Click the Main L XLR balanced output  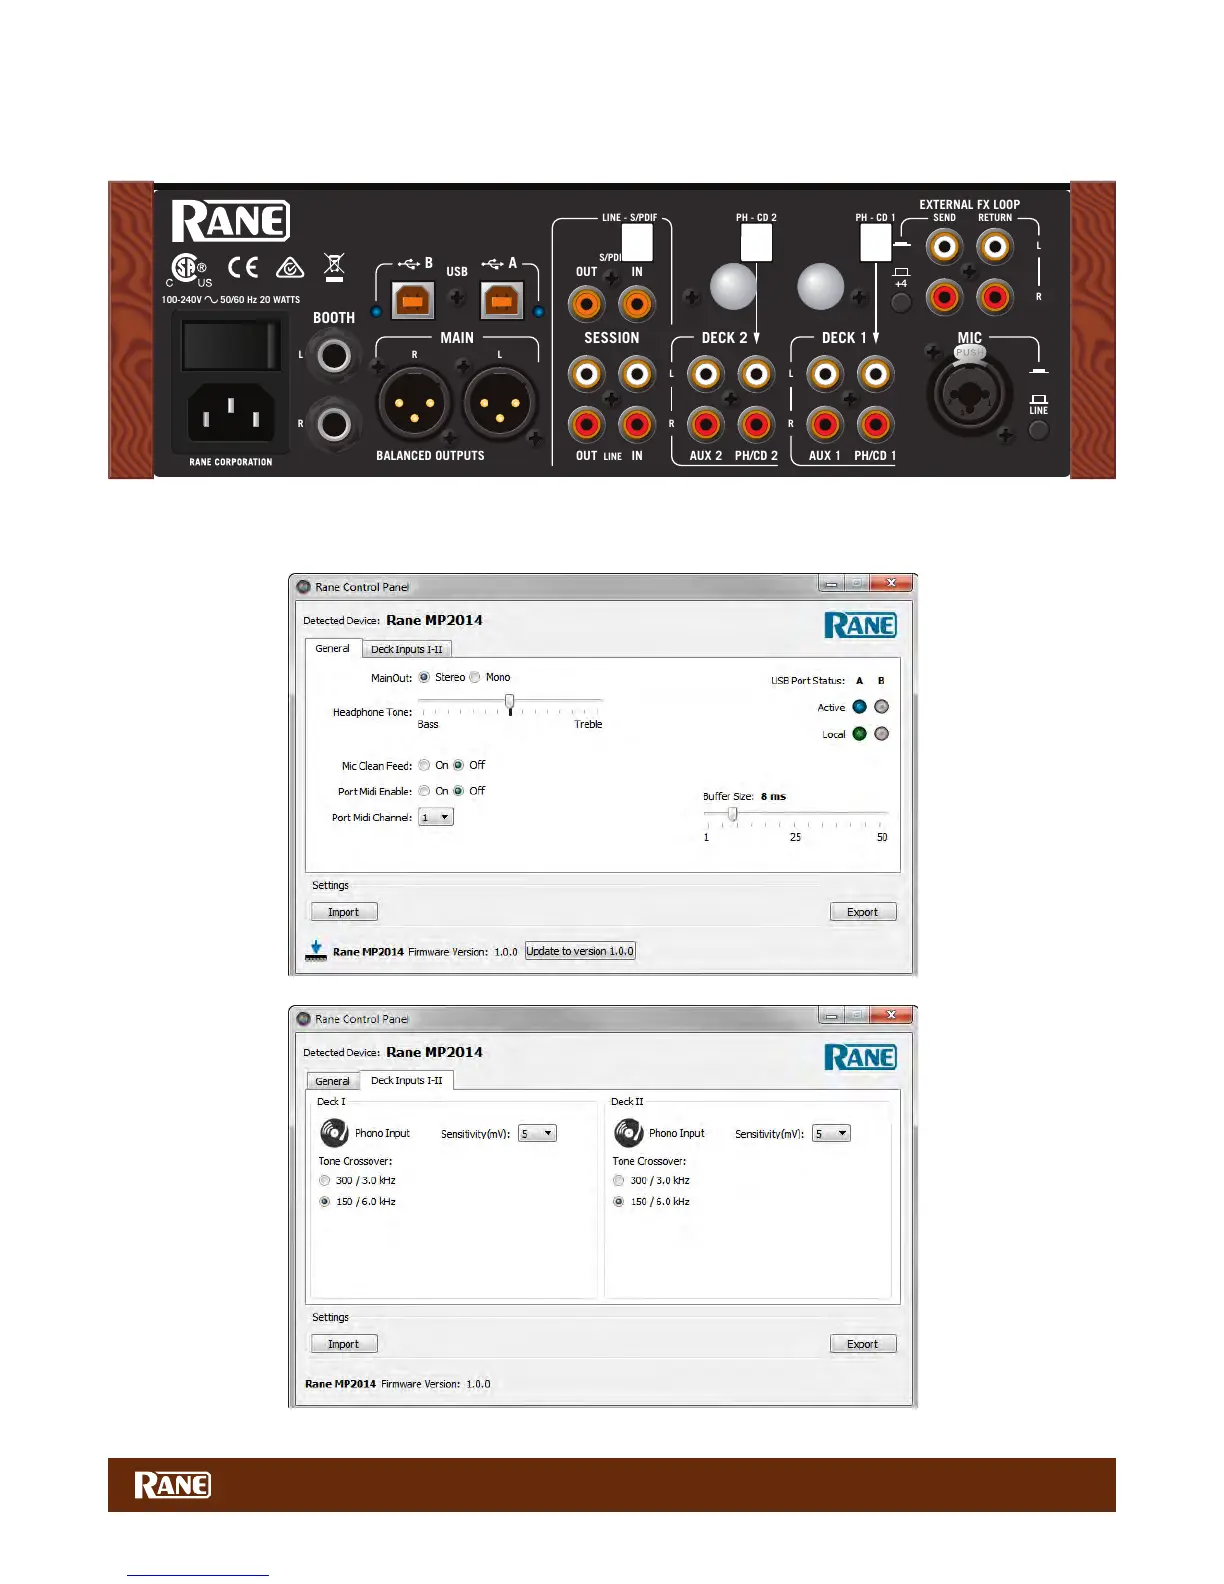pos(500,403)
